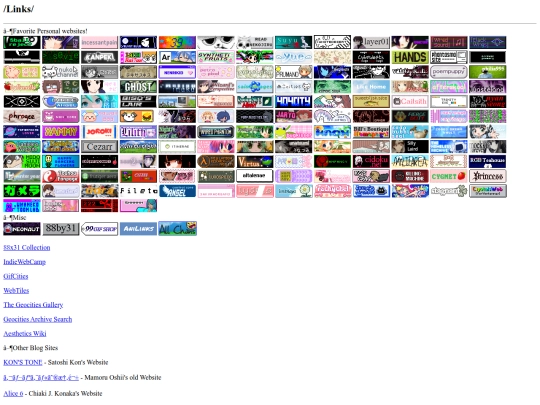Click the Virtua badge
Screen dimensions: 540x405
pos(255,161)
